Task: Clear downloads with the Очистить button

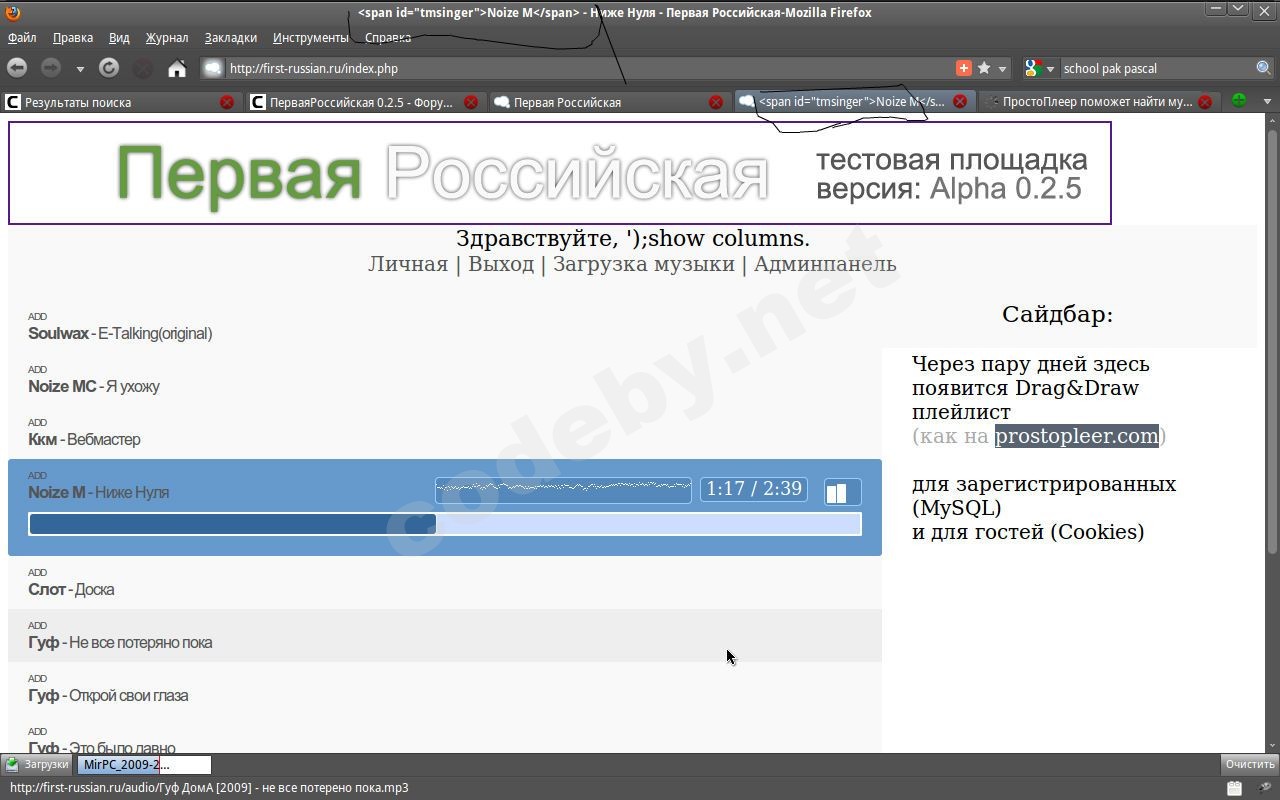Action: 1250,765
